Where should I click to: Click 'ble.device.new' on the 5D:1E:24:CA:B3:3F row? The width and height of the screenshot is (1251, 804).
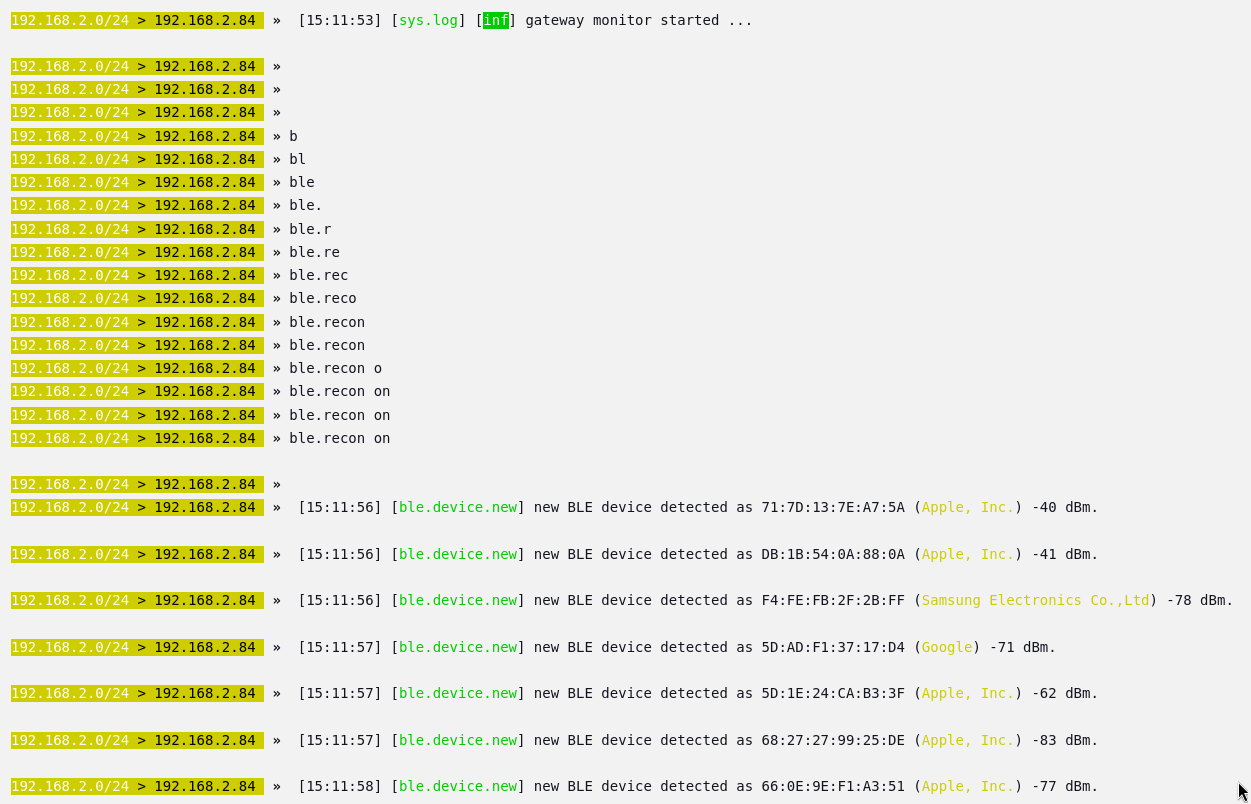point(458,693)
